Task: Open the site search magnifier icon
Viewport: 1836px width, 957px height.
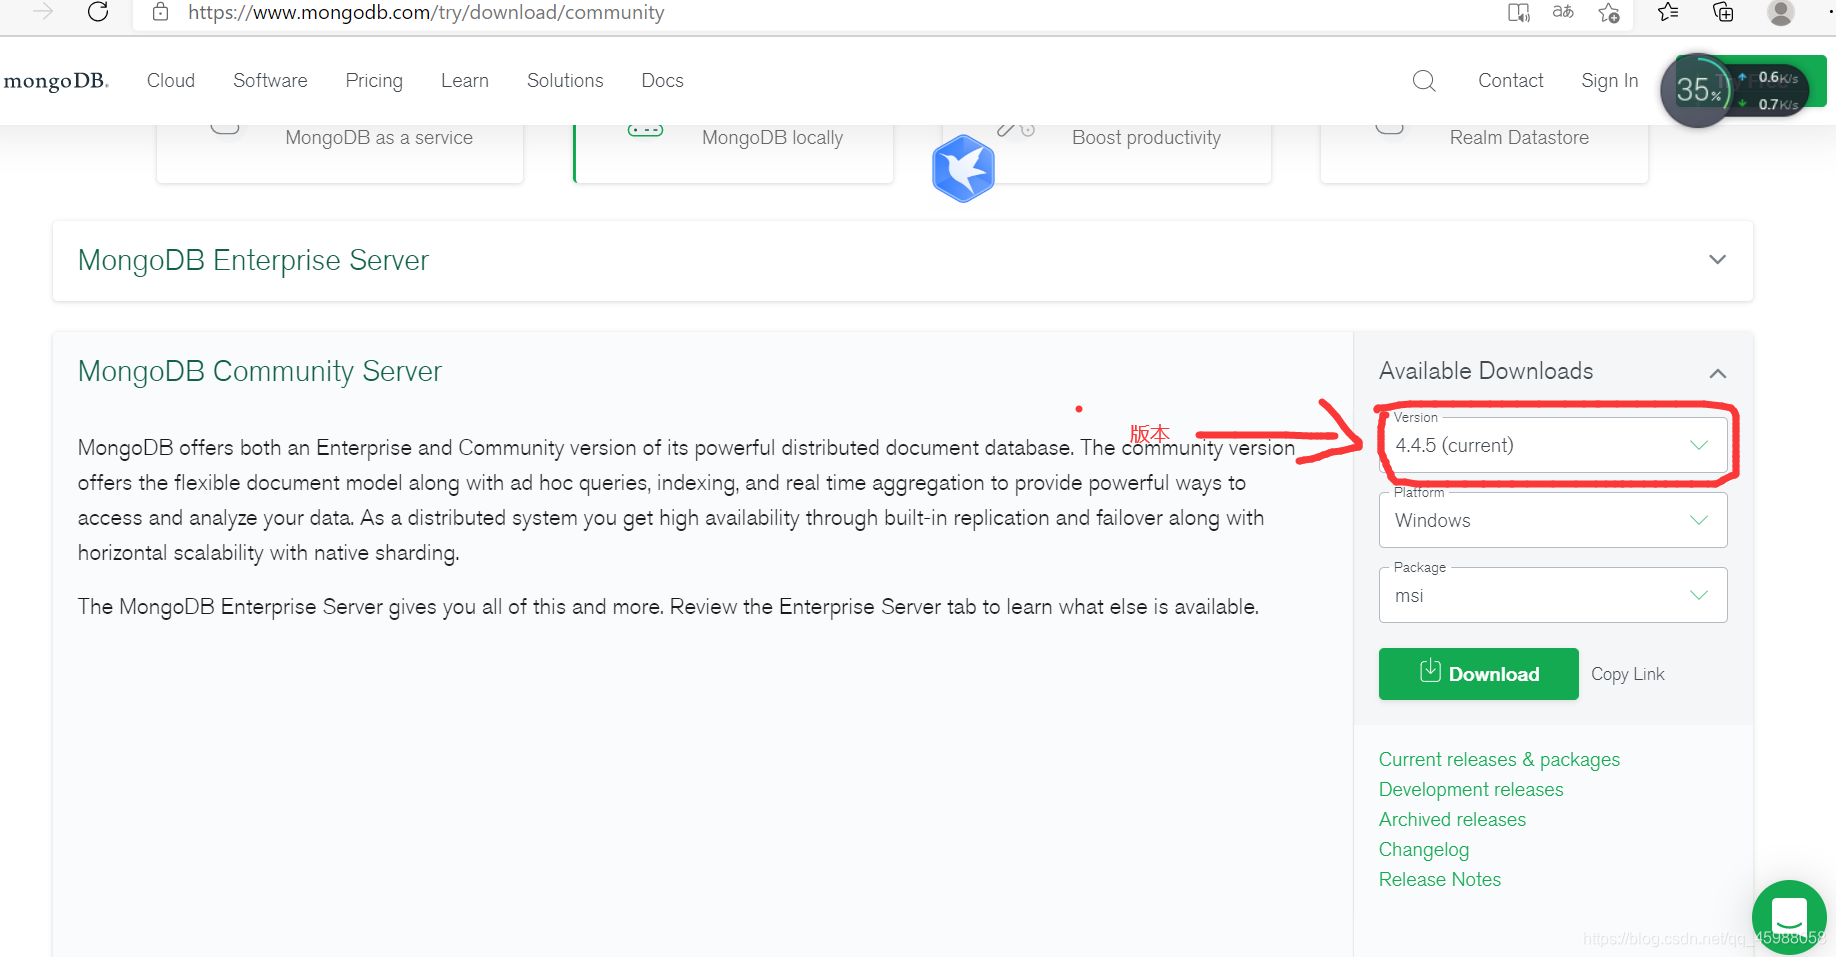Action: click(1424, 81)
